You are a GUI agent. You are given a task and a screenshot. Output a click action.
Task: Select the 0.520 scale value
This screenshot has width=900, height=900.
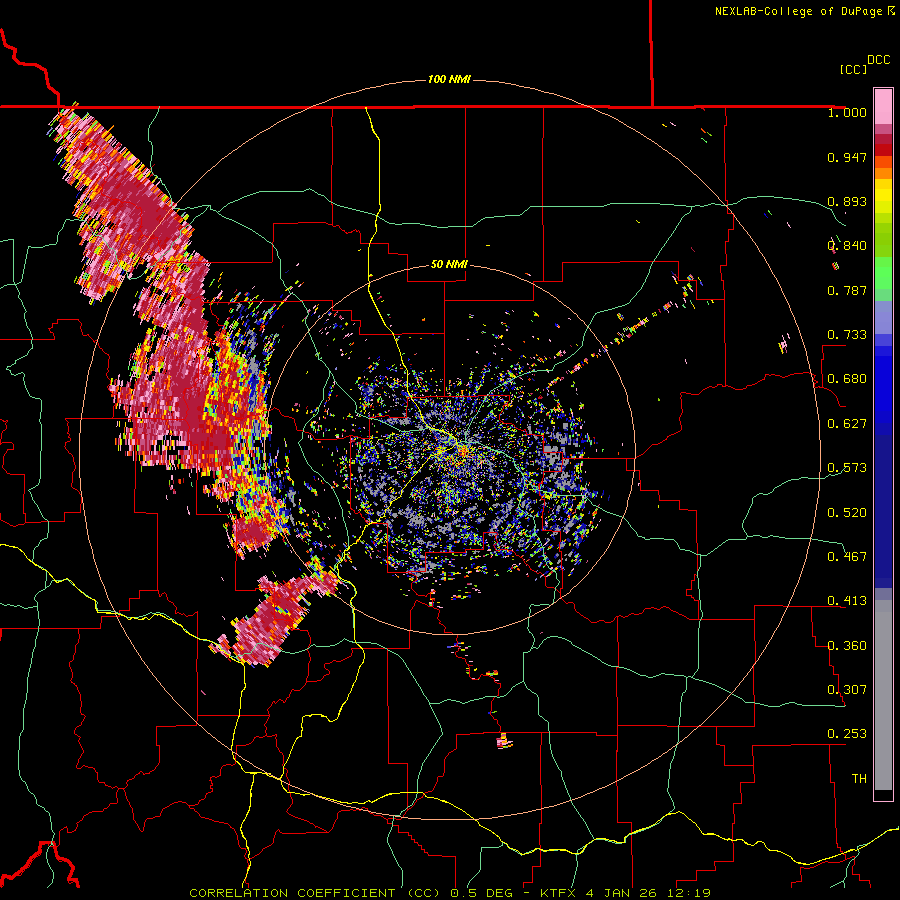pos(847,513)
